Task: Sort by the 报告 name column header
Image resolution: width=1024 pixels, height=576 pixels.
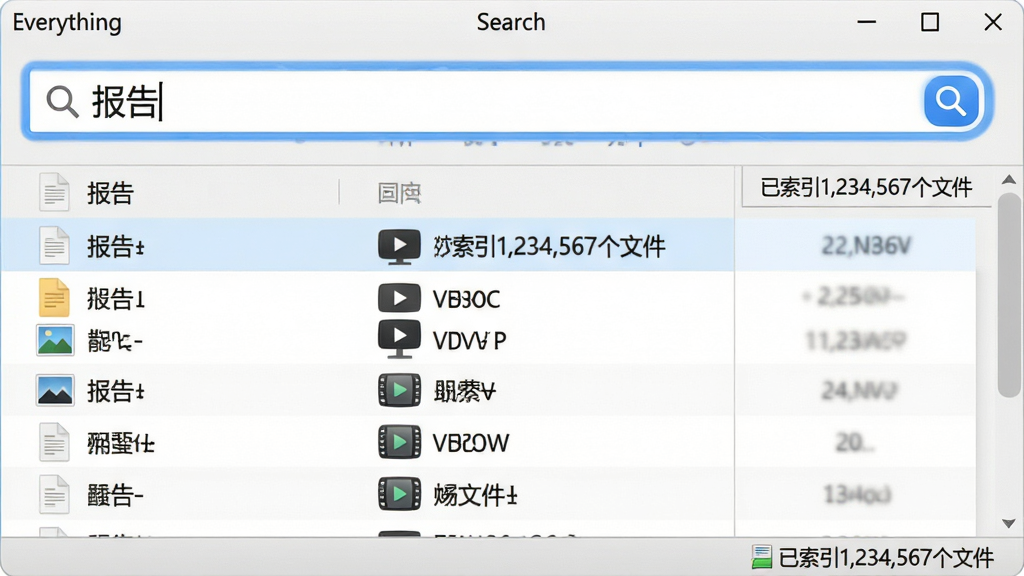Action: pyautogui.click(x=110, y=193)
